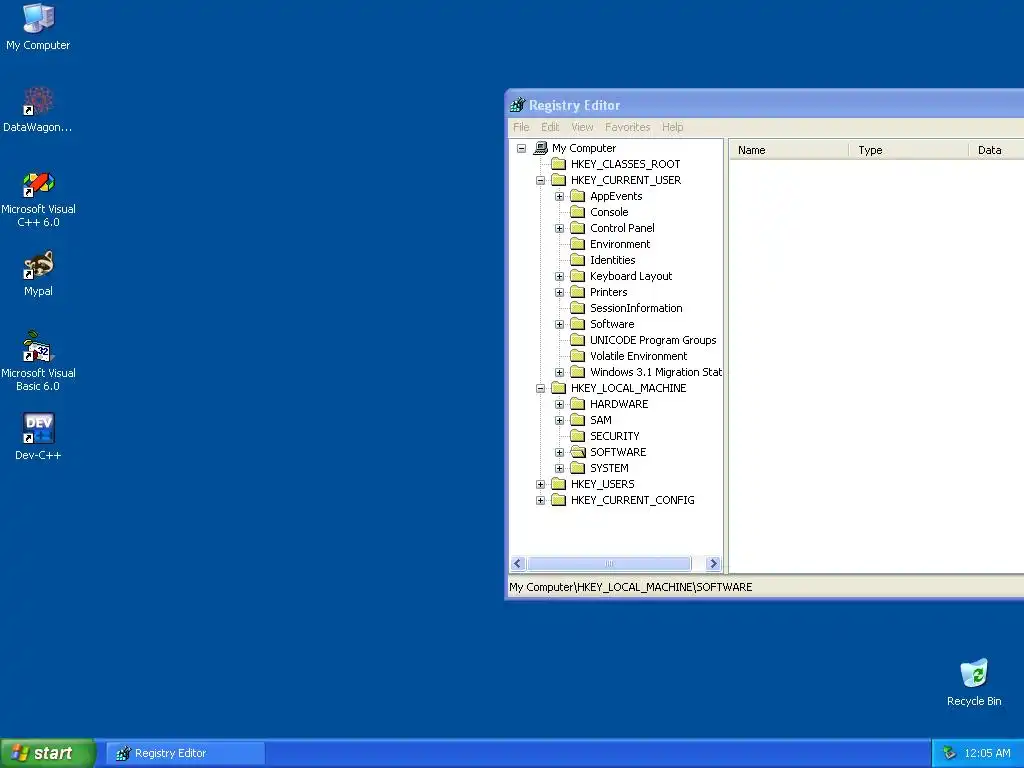Expand the HARDWARE key

(560, 404)
